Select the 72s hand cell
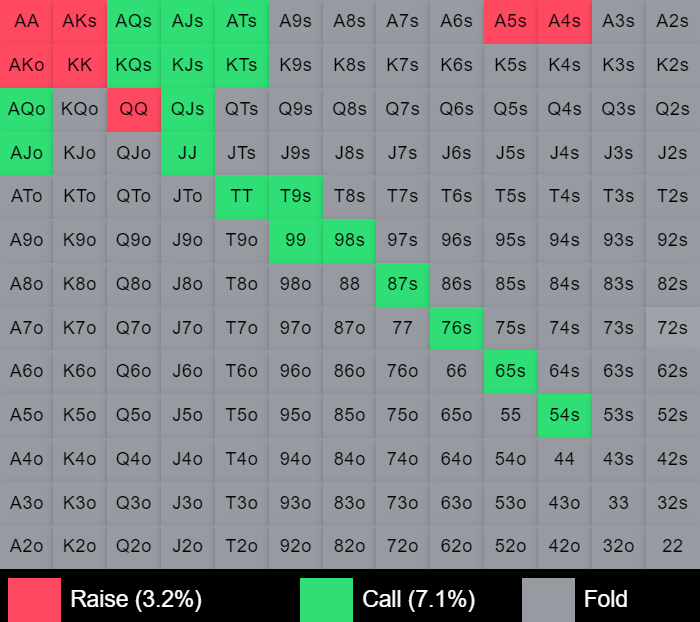 (x=673, y=328)
